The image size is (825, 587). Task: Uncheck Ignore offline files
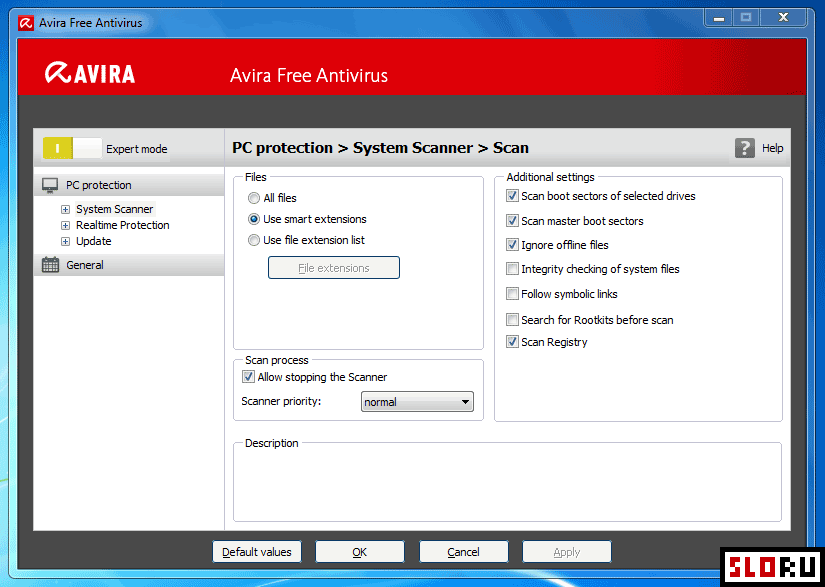tap(512, 245)
